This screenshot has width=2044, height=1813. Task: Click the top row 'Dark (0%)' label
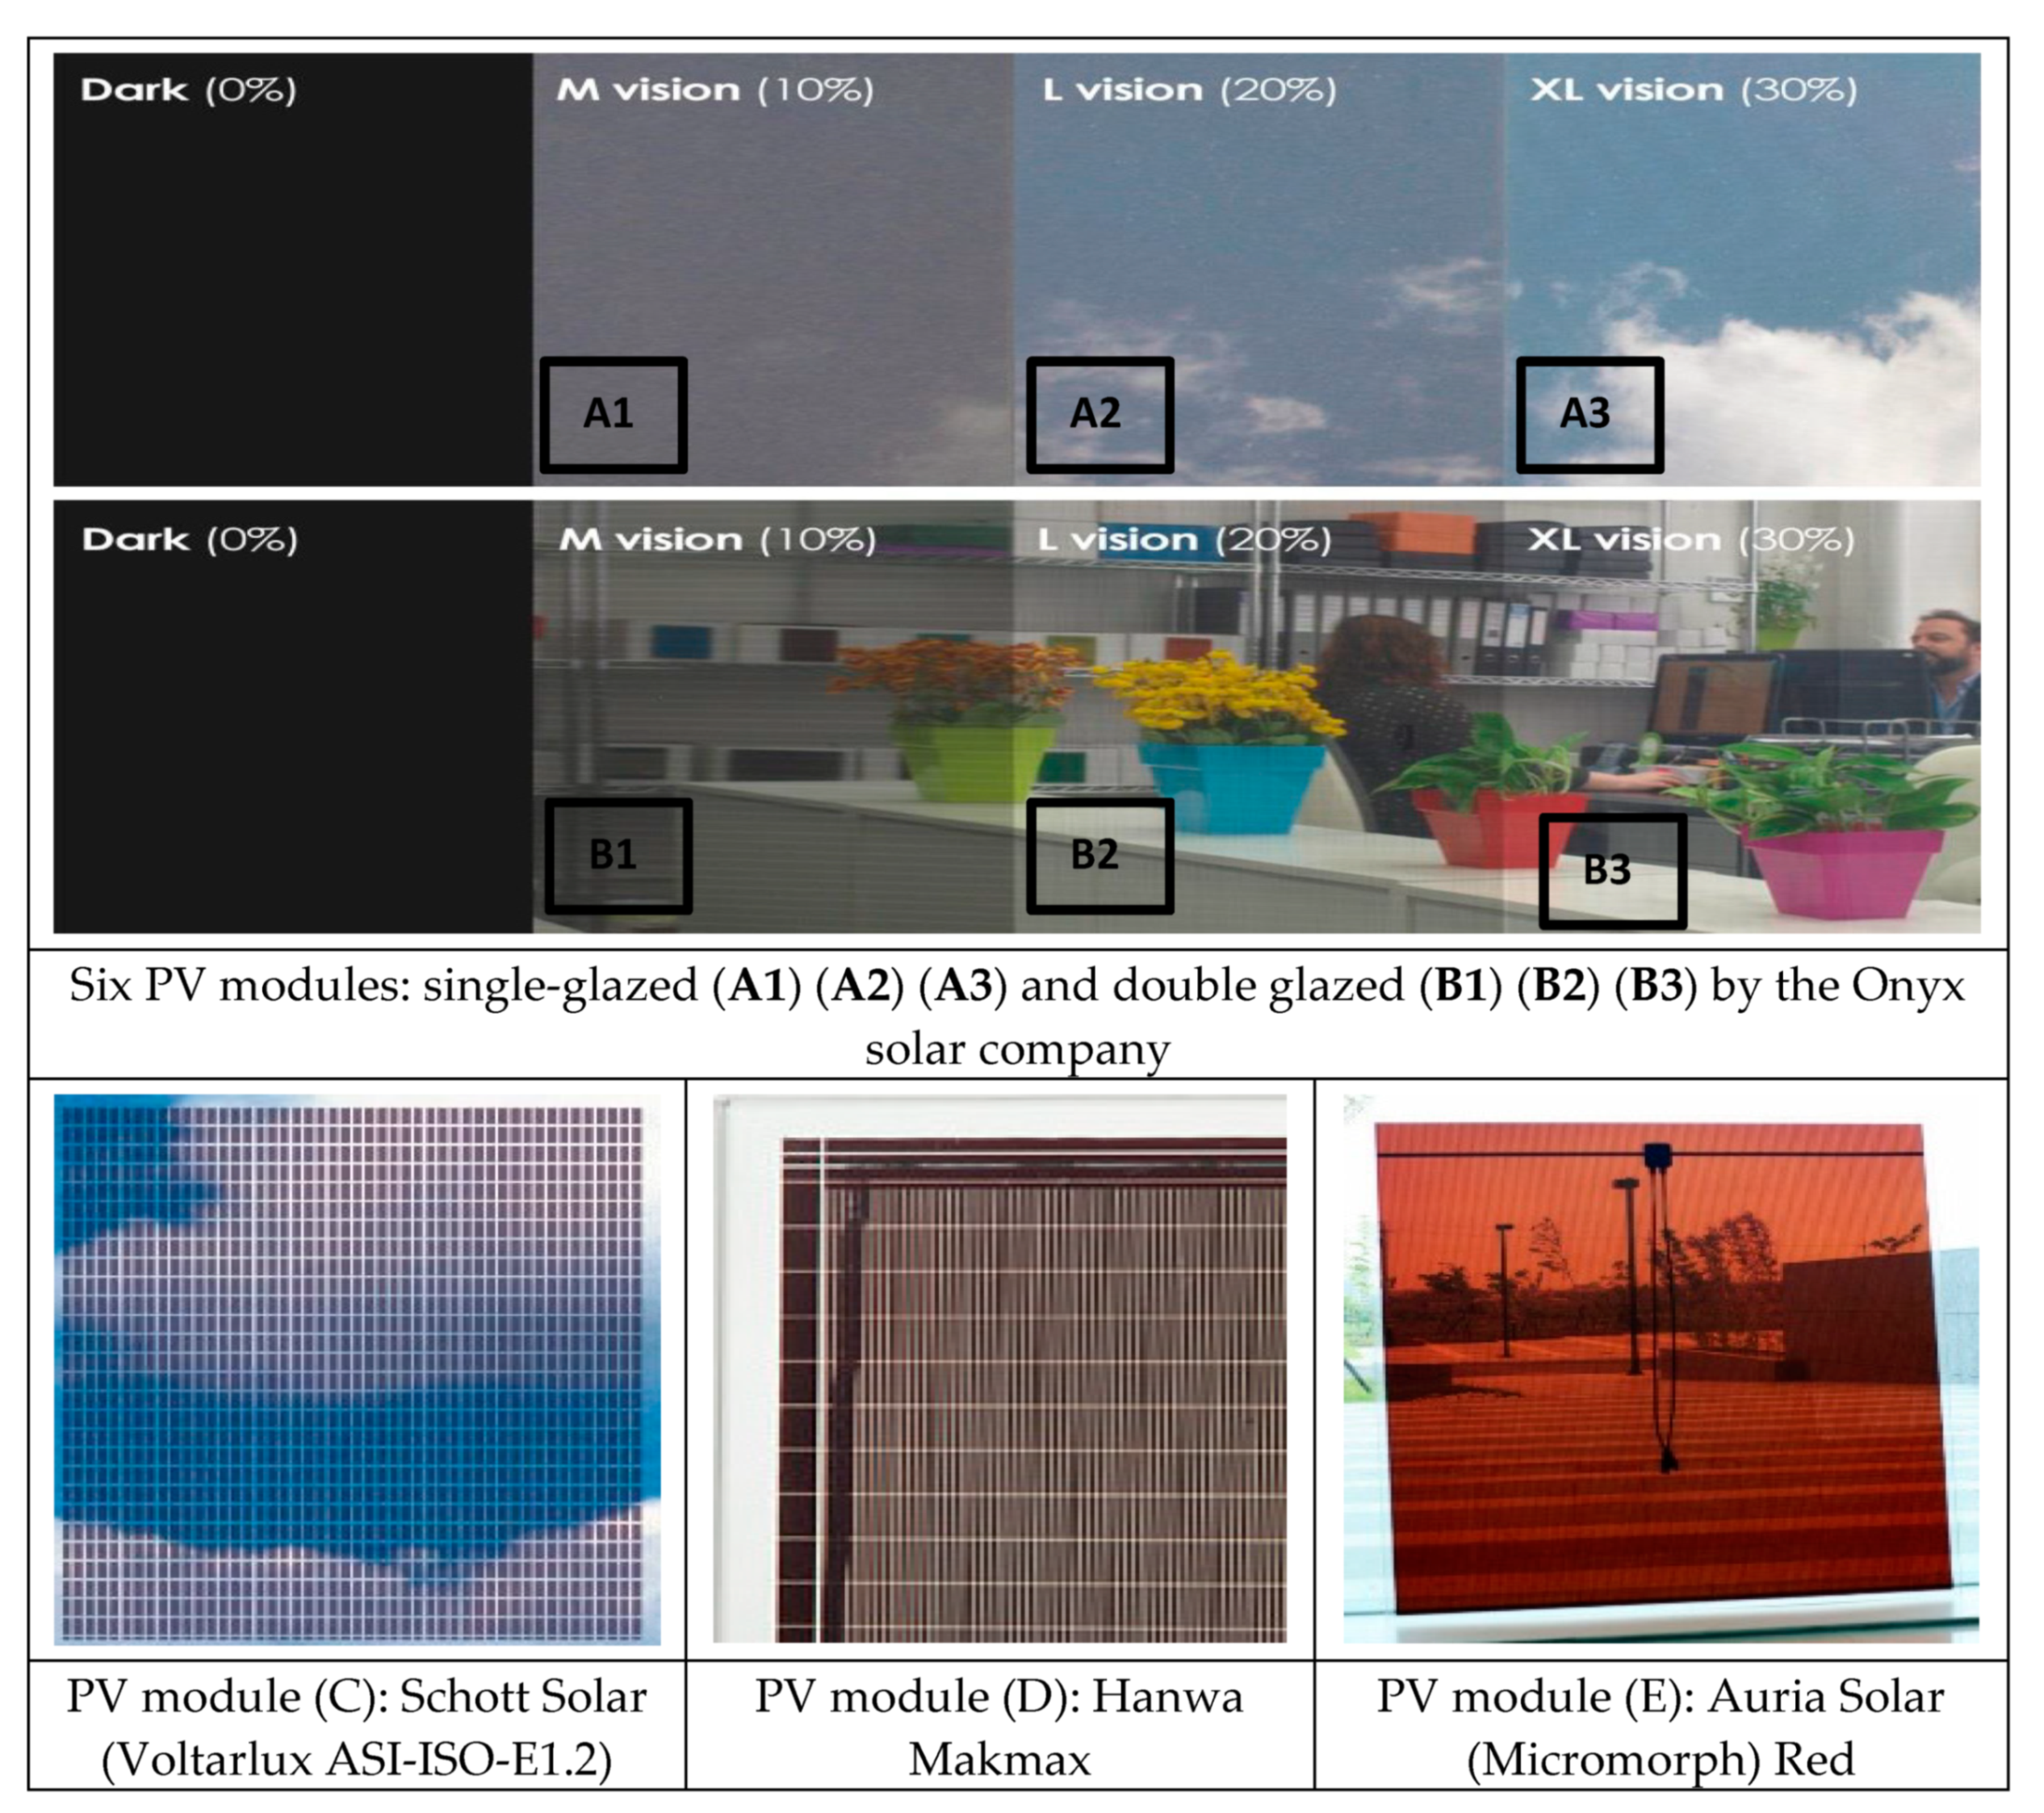188,90
